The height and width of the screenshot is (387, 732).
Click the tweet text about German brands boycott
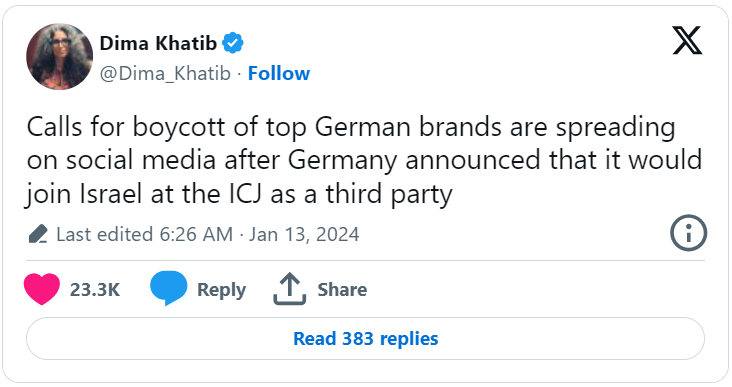[364, 160]
